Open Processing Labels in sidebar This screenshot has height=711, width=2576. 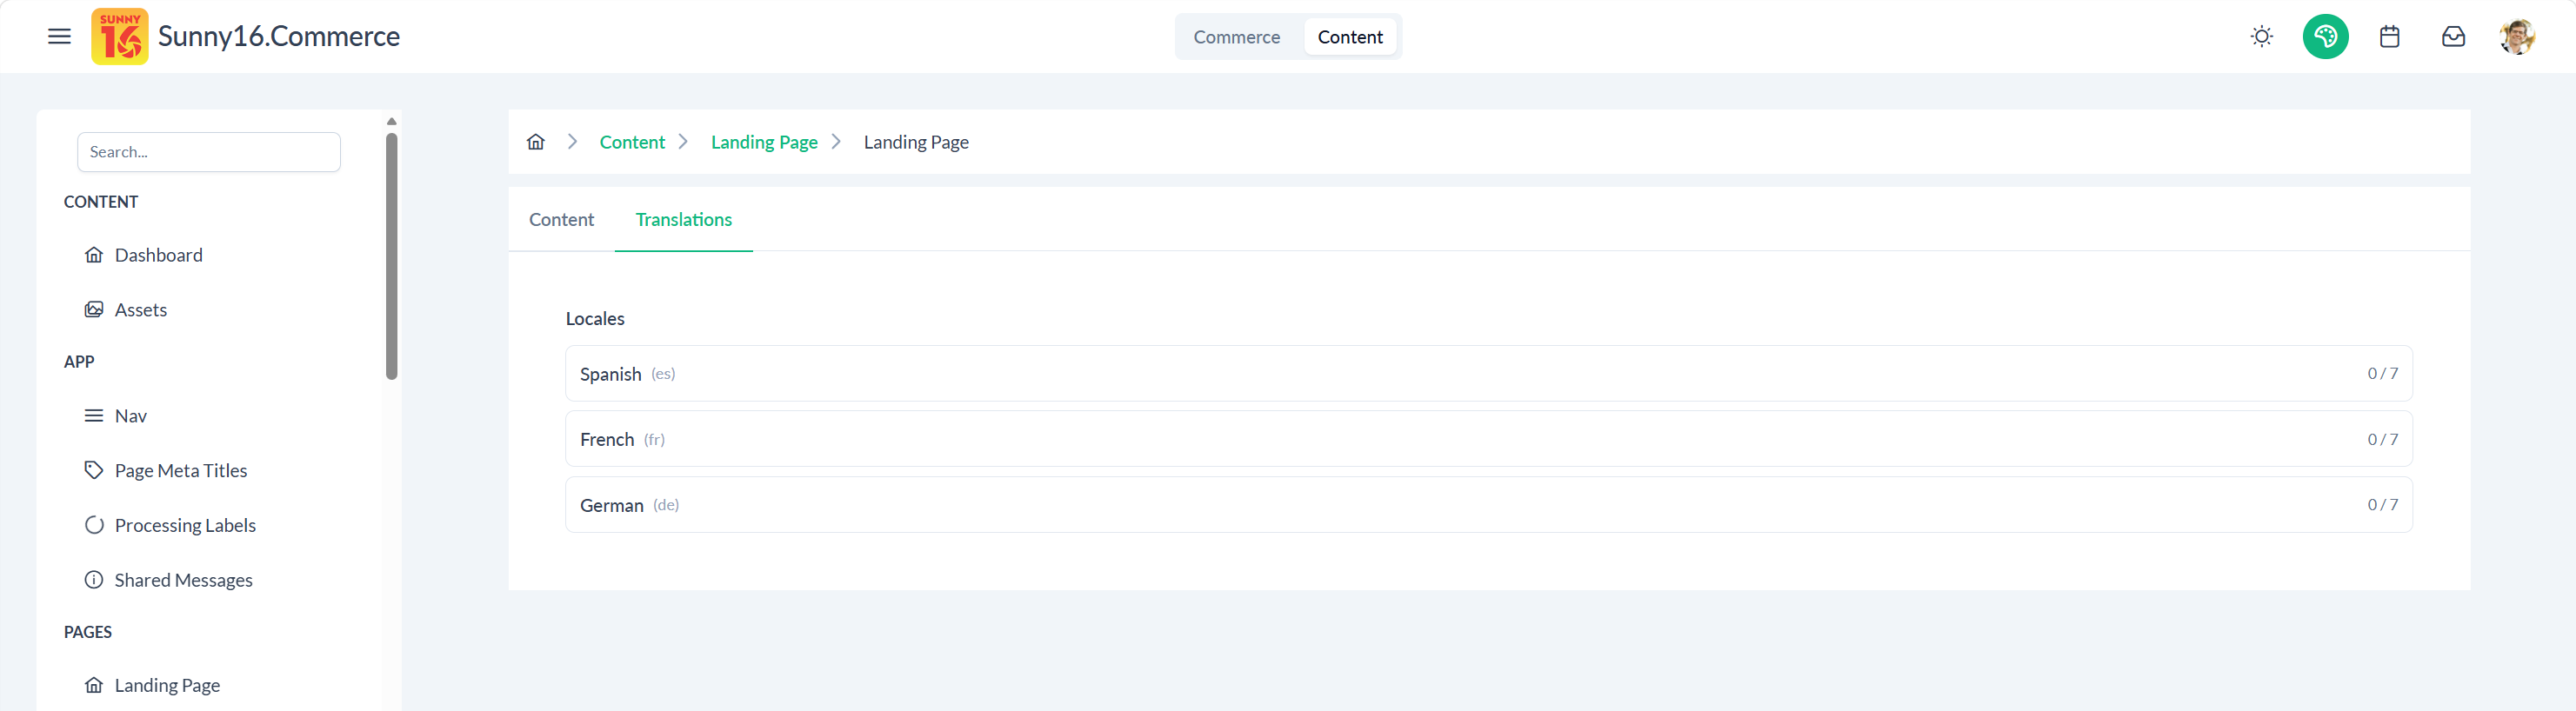185,526
